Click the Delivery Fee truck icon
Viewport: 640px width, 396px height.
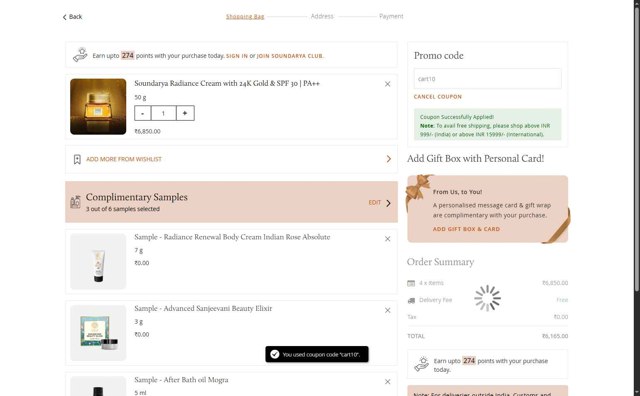pyautogui.click(x=411, y=300)
